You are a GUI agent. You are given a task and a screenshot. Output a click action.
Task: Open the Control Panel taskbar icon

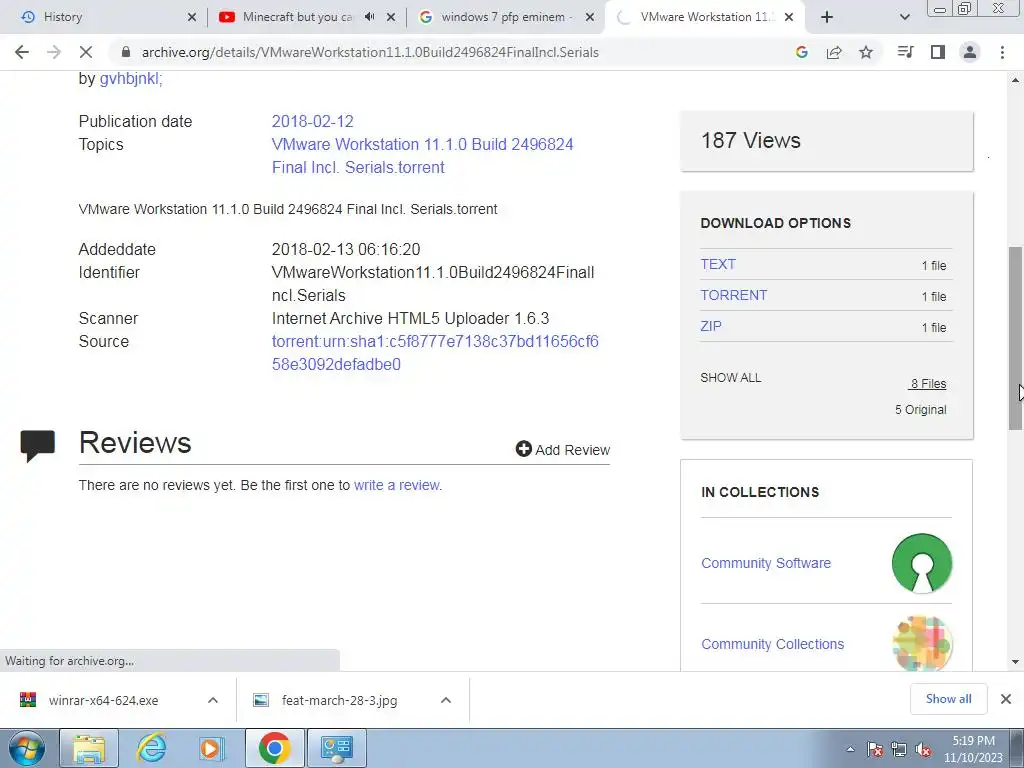(x=336, y=748)
